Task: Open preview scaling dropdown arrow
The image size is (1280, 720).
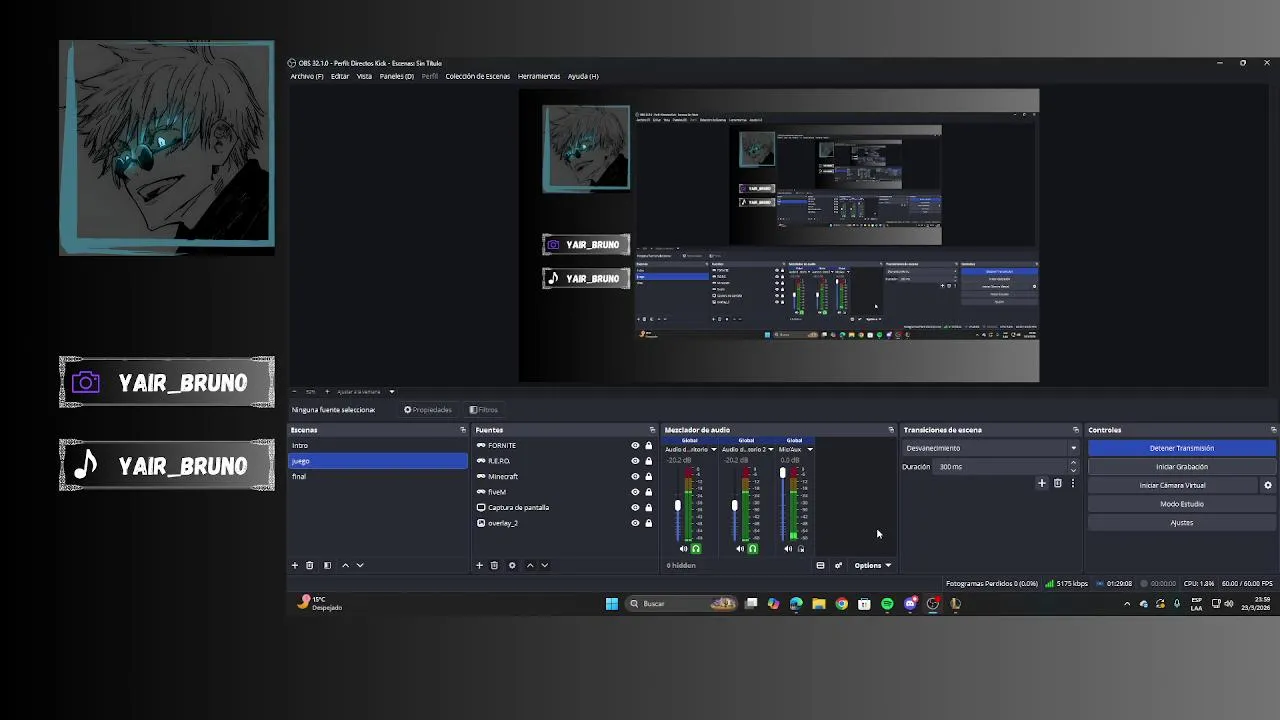Action: click(x=391, y=392)
